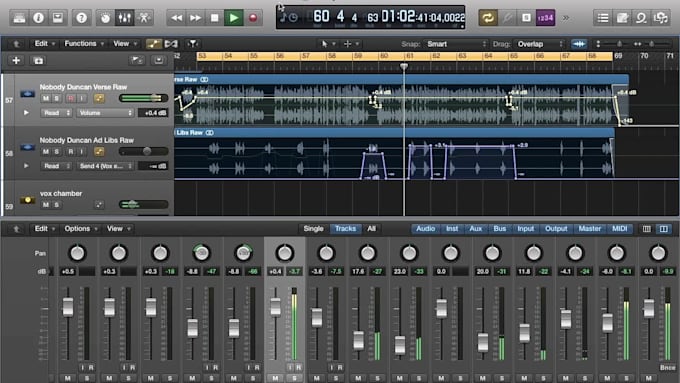This screenshot has height=383, width=680.
Task: Open the Mixer View menu
Action: click(118, 229)
